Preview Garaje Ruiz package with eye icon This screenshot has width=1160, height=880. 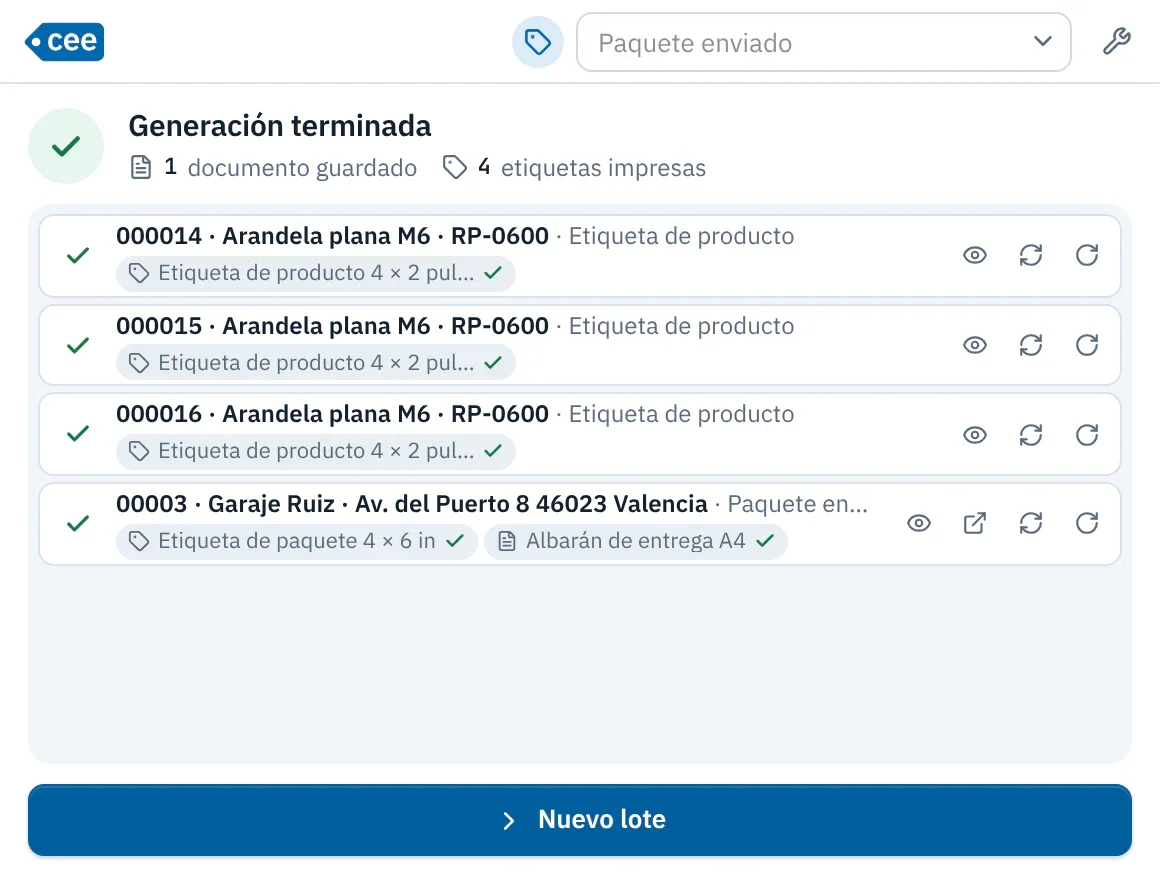click(x=919, y=524)
